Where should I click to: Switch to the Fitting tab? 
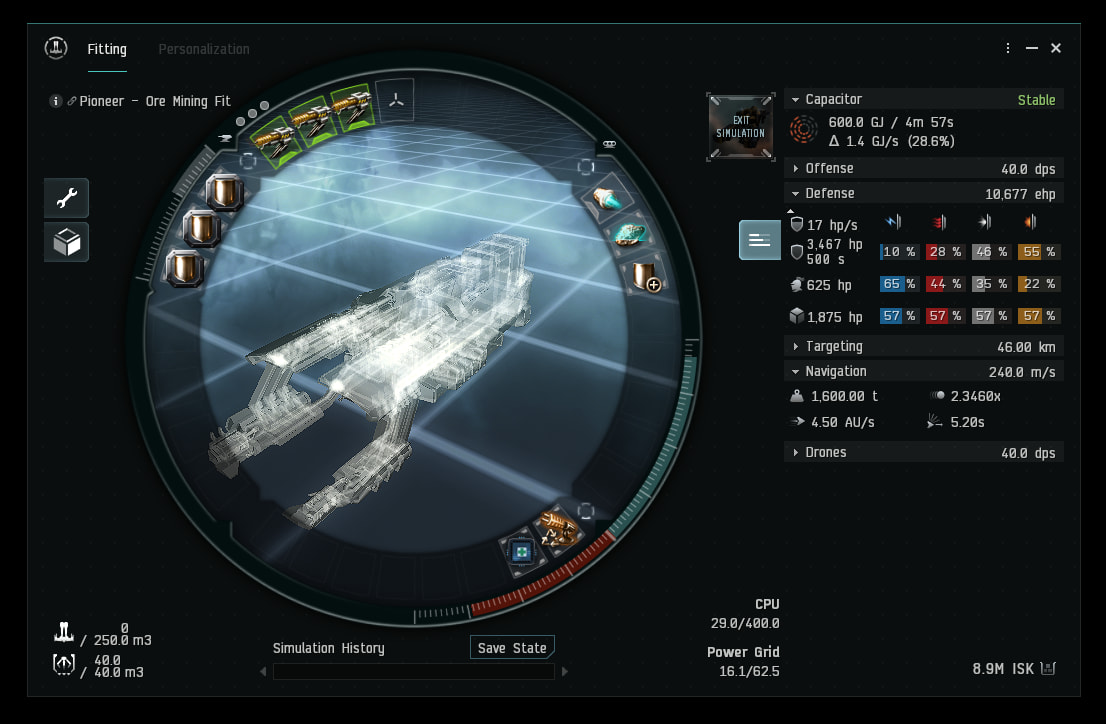[x=107, y=49]
